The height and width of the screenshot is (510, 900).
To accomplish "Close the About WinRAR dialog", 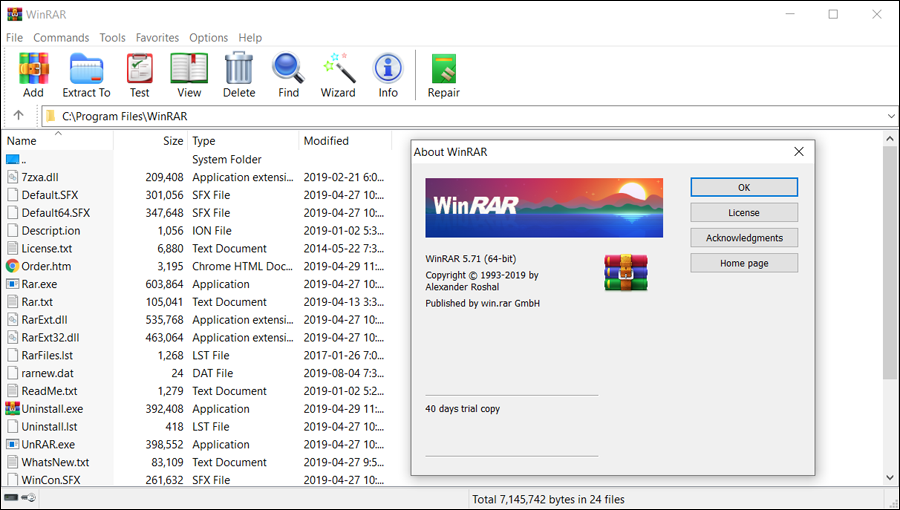I will coord(798,151).
